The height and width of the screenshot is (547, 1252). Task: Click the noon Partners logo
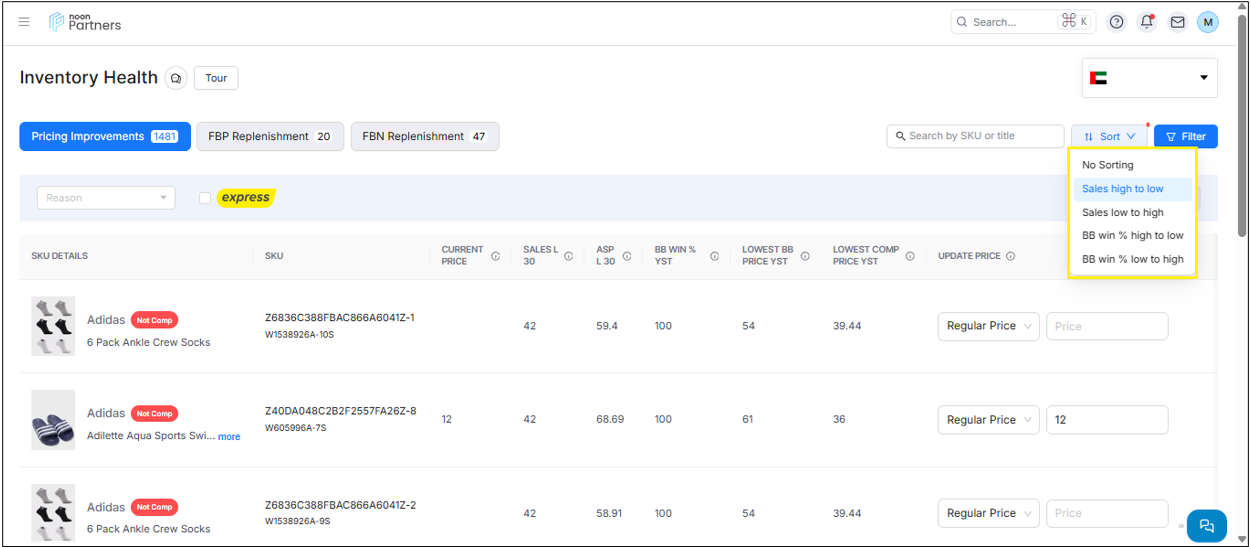[x=85, y=22]
